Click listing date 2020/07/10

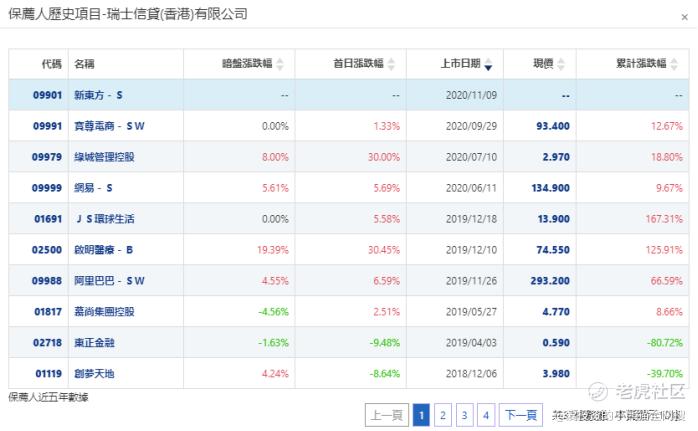point(471,157)
